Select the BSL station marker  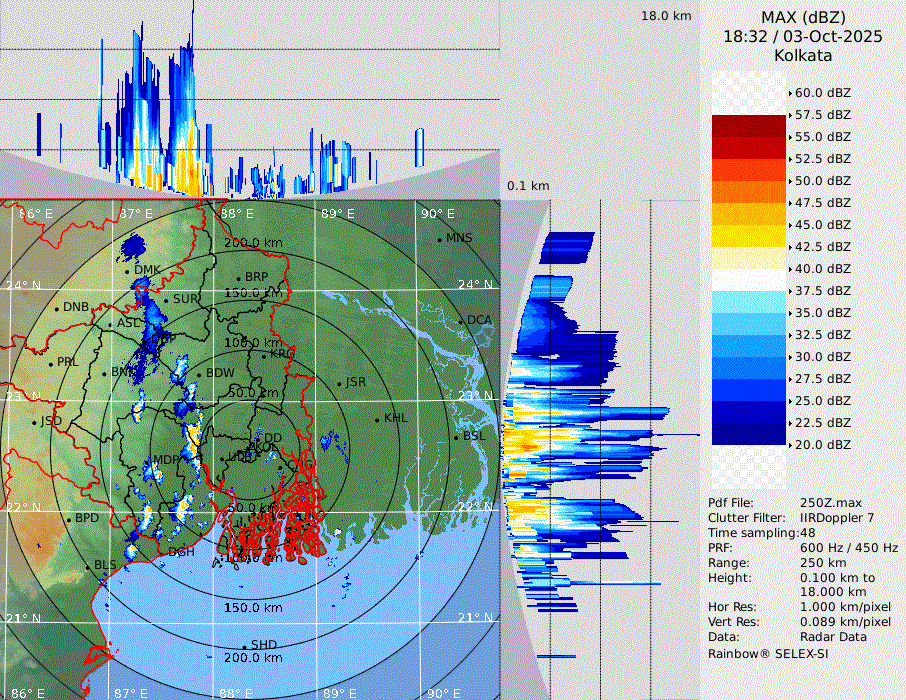click(456, 437)
